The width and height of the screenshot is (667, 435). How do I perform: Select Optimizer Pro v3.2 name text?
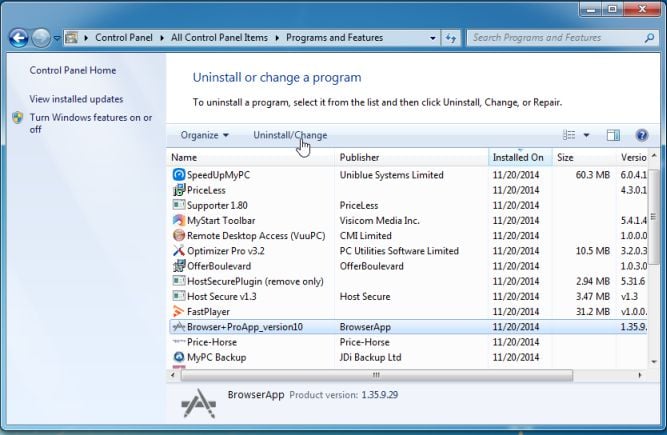tap(226, 251)
